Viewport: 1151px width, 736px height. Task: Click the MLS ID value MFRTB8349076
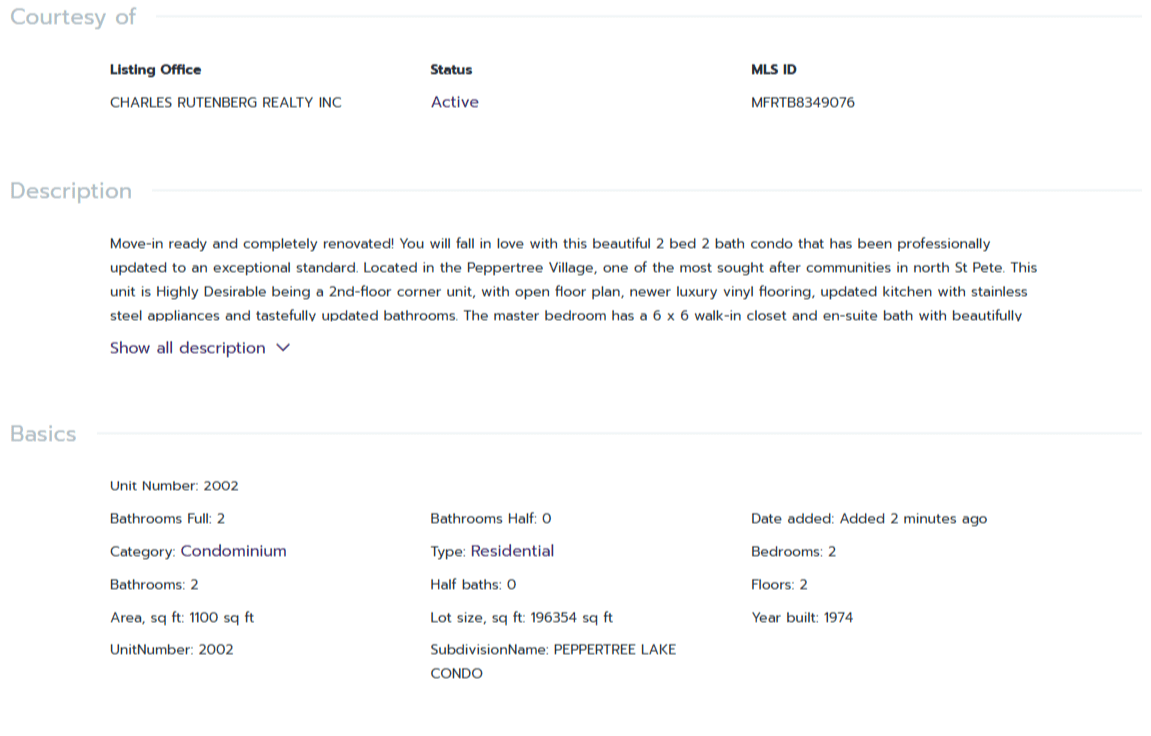click(x=802, y=102)
